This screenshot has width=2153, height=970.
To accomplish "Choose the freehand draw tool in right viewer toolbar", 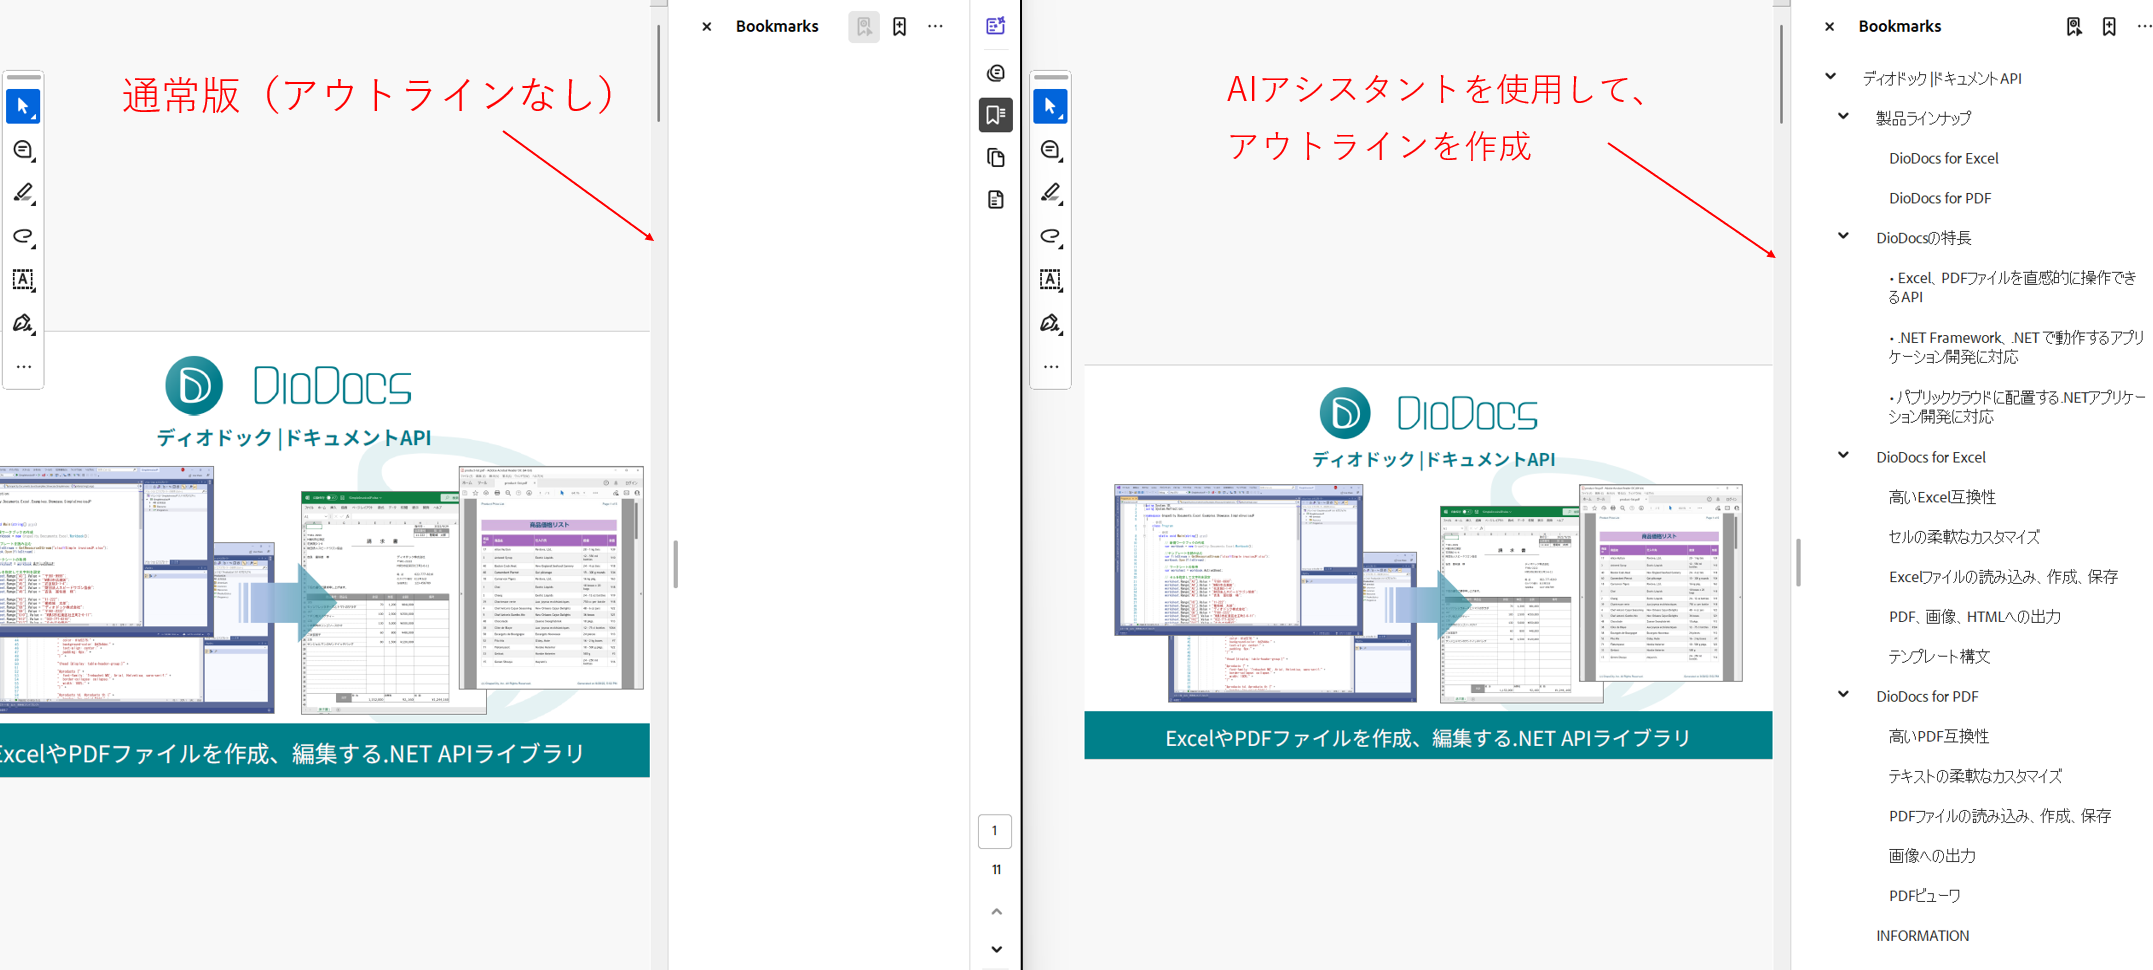I will 1050,237.
